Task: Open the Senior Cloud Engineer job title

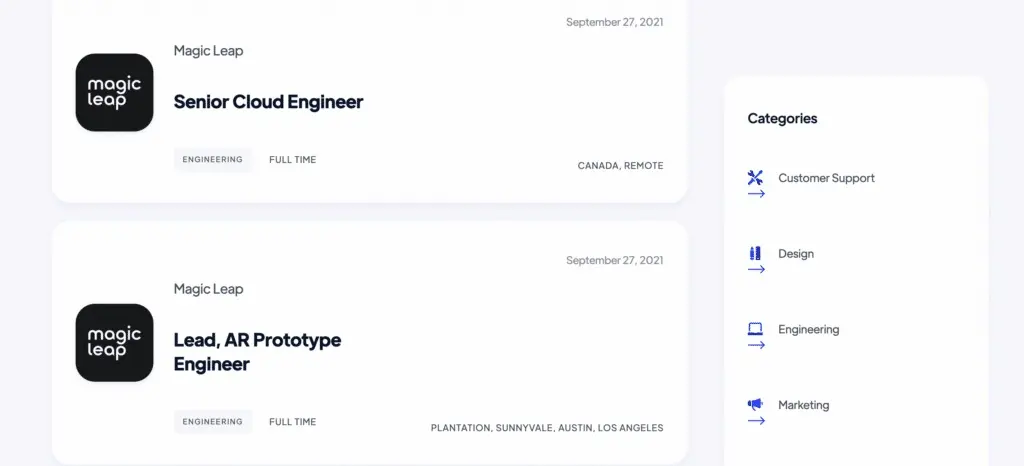Action: click(x=268, y=102)
